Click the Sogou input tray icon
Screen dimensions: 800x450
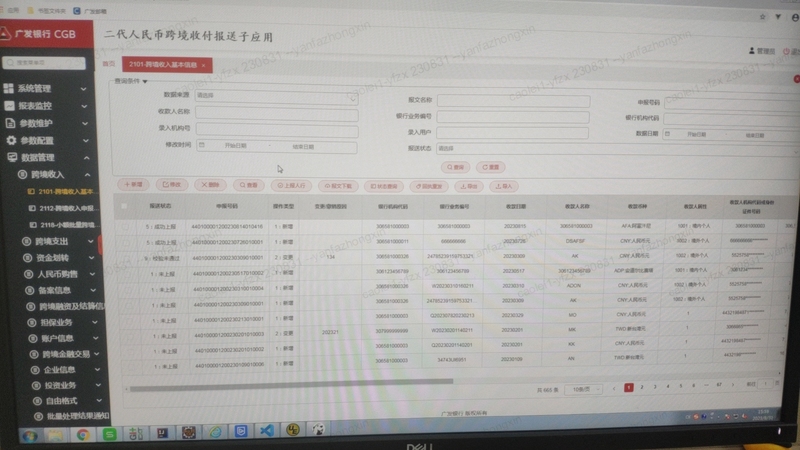click(695, 417)
